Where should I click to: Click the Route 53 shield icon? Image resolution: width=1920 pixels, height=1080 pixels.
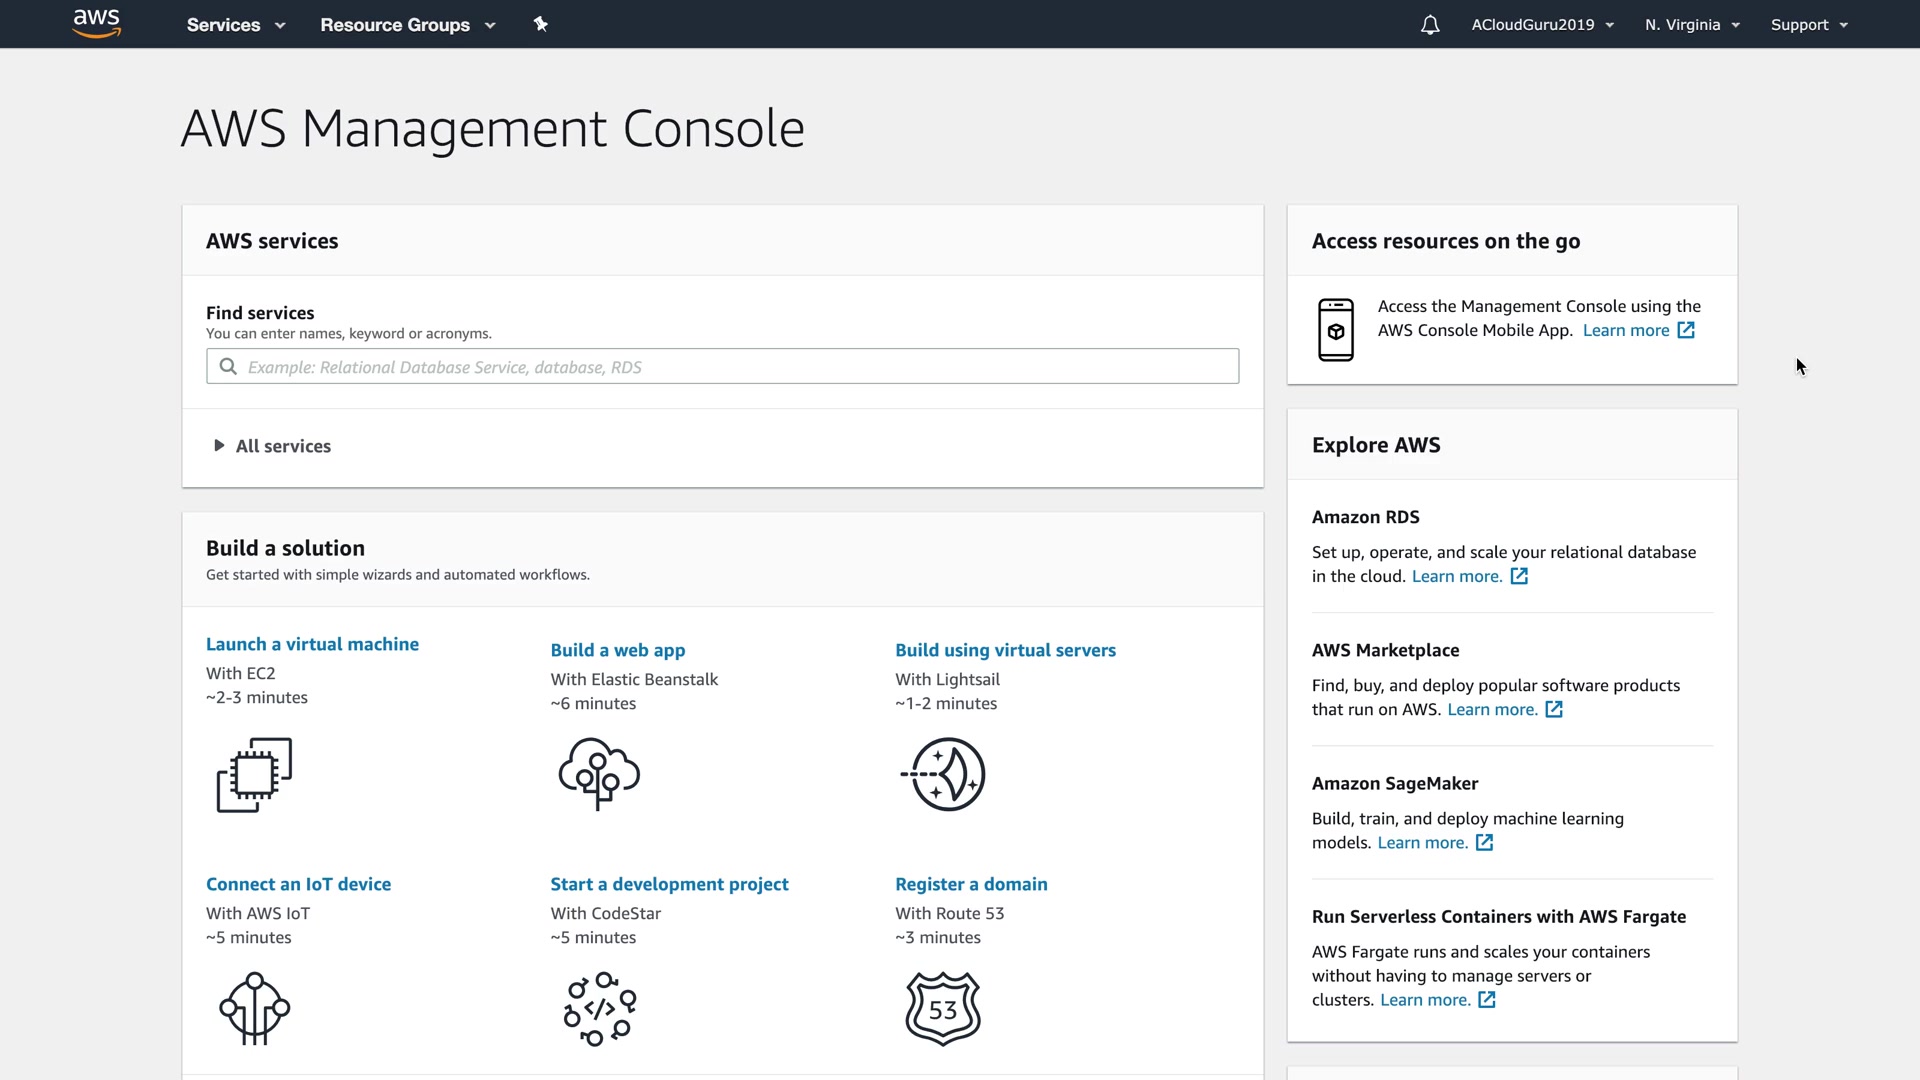[943, 1008]
